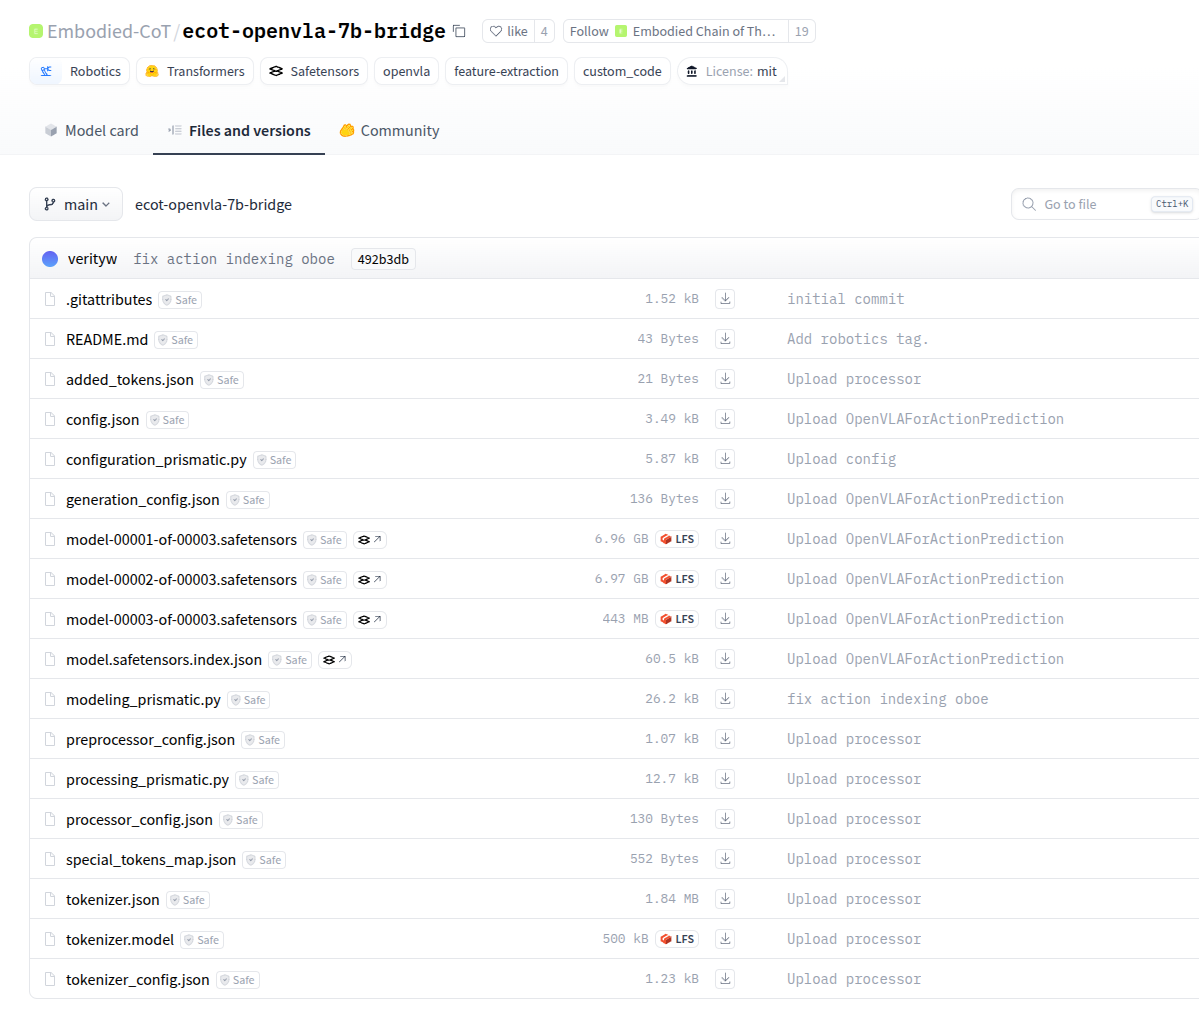This screenshot has width=1199, height=1012.
Task: Open the Community tab
Action: coord(389,131)
